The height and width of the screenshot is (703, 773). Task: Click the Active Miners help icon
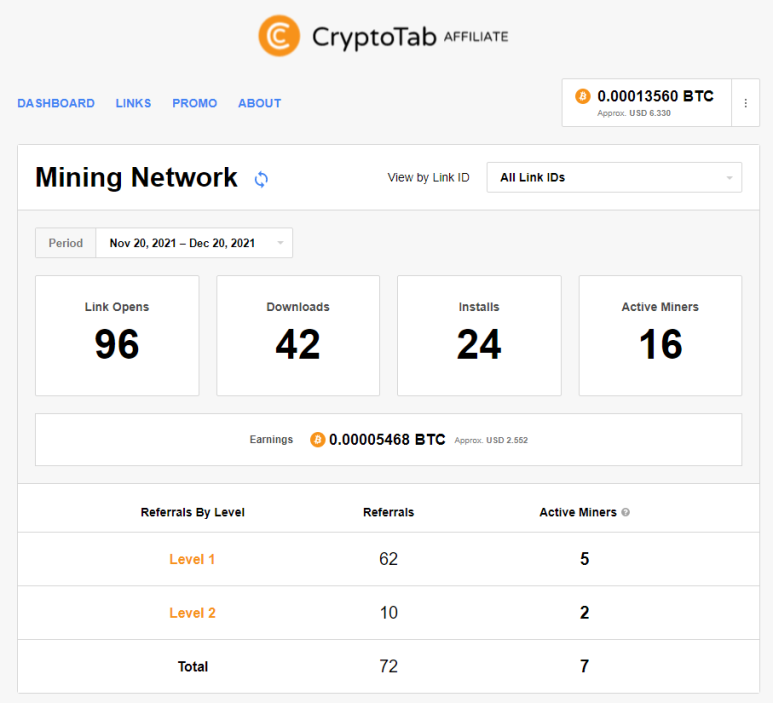click(x=626, y=512)
